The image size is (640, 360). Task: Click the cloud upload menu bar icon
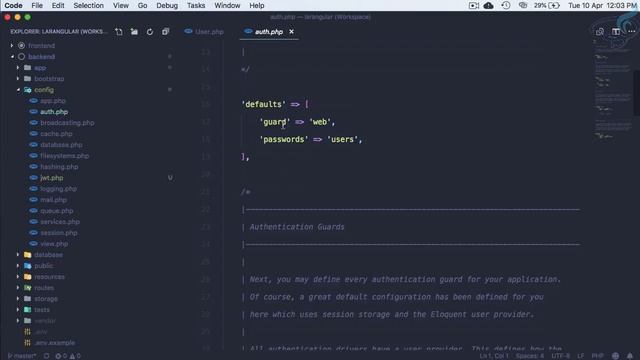pyautogui.click(x=488, y=5)
